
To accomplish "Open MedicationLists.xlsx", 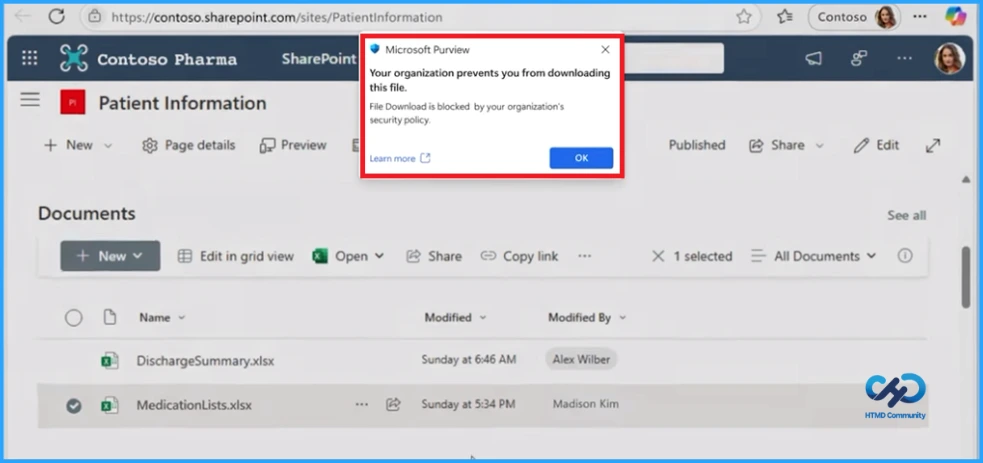I will [194, 405].
